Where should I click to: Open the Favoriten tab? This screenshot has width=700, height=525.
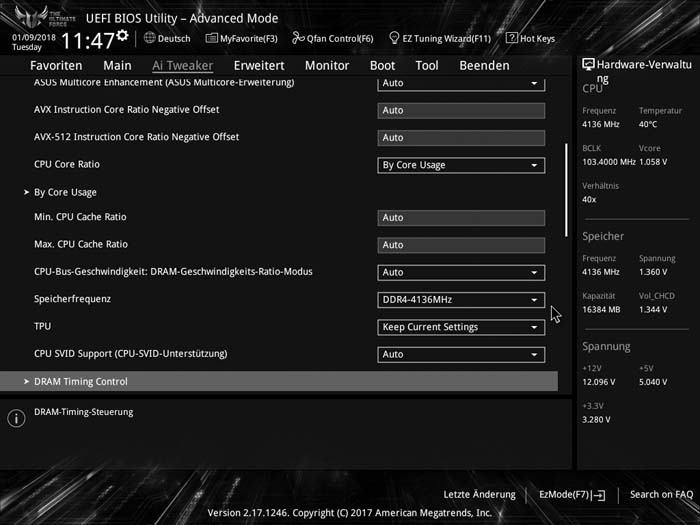[56, 66]
